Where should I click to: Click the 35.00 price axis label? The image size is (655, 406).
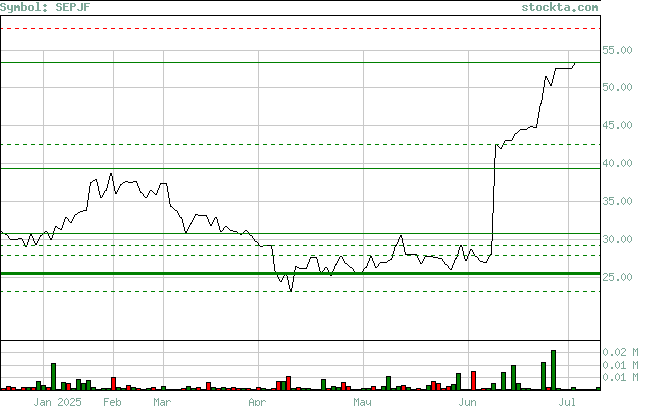point(617,201)
